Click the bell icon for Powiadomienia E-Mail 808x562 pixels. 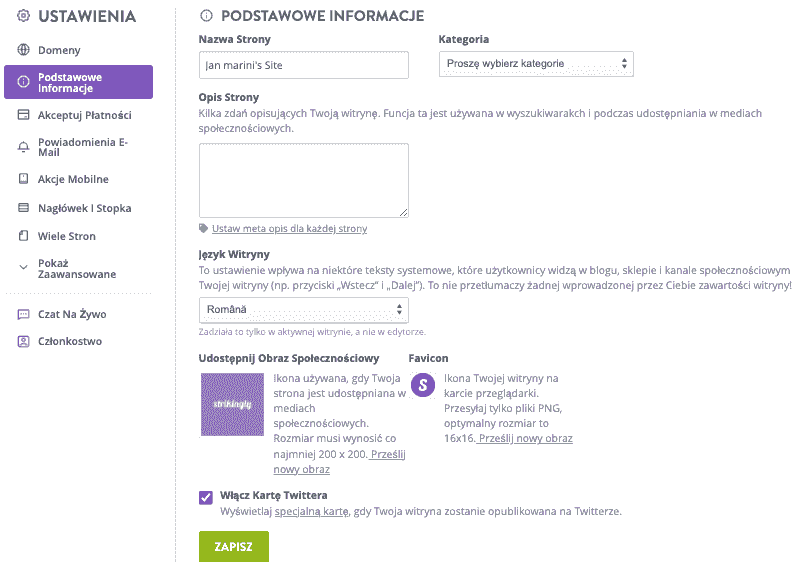coord(23,147)
